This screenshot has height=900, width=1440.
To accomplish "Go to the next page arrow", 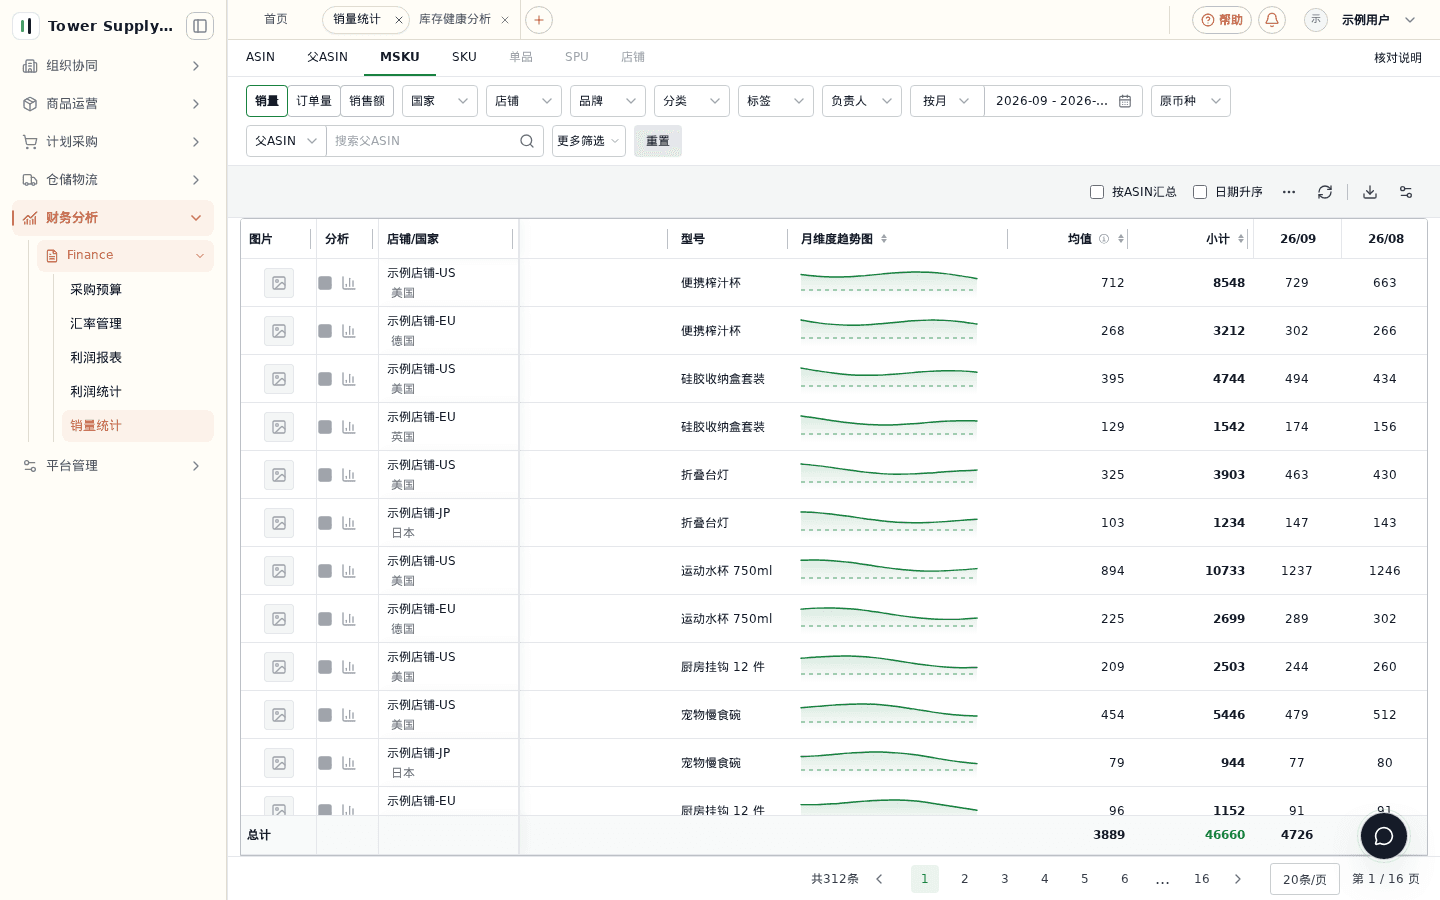I will coord(1238,879).
